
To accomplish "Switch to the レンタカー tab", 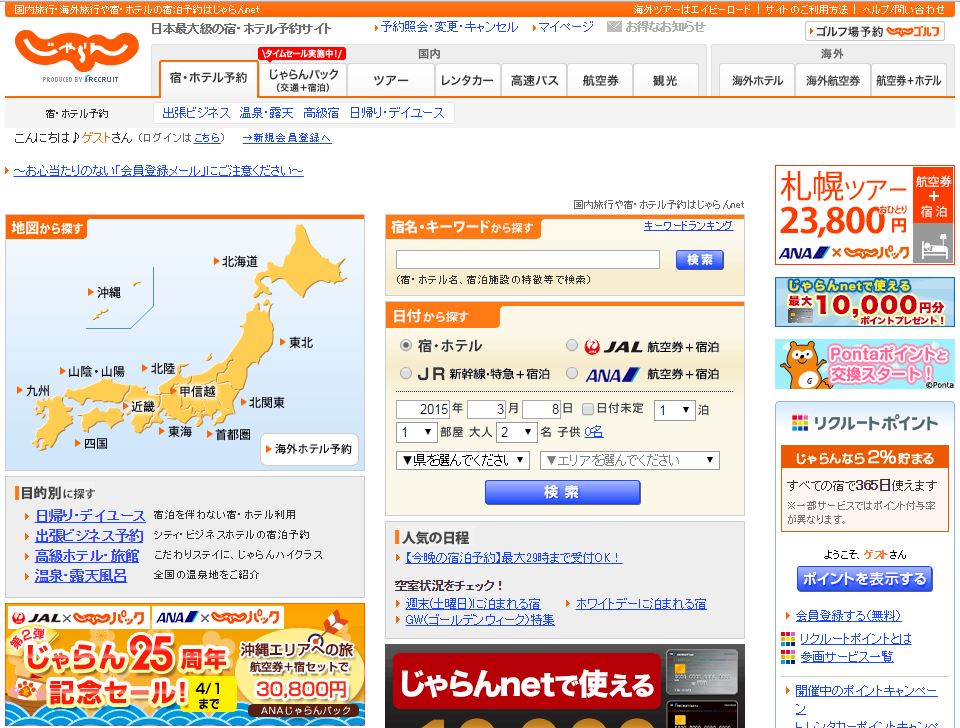I will pyautogui.click(x=466, y=80).
